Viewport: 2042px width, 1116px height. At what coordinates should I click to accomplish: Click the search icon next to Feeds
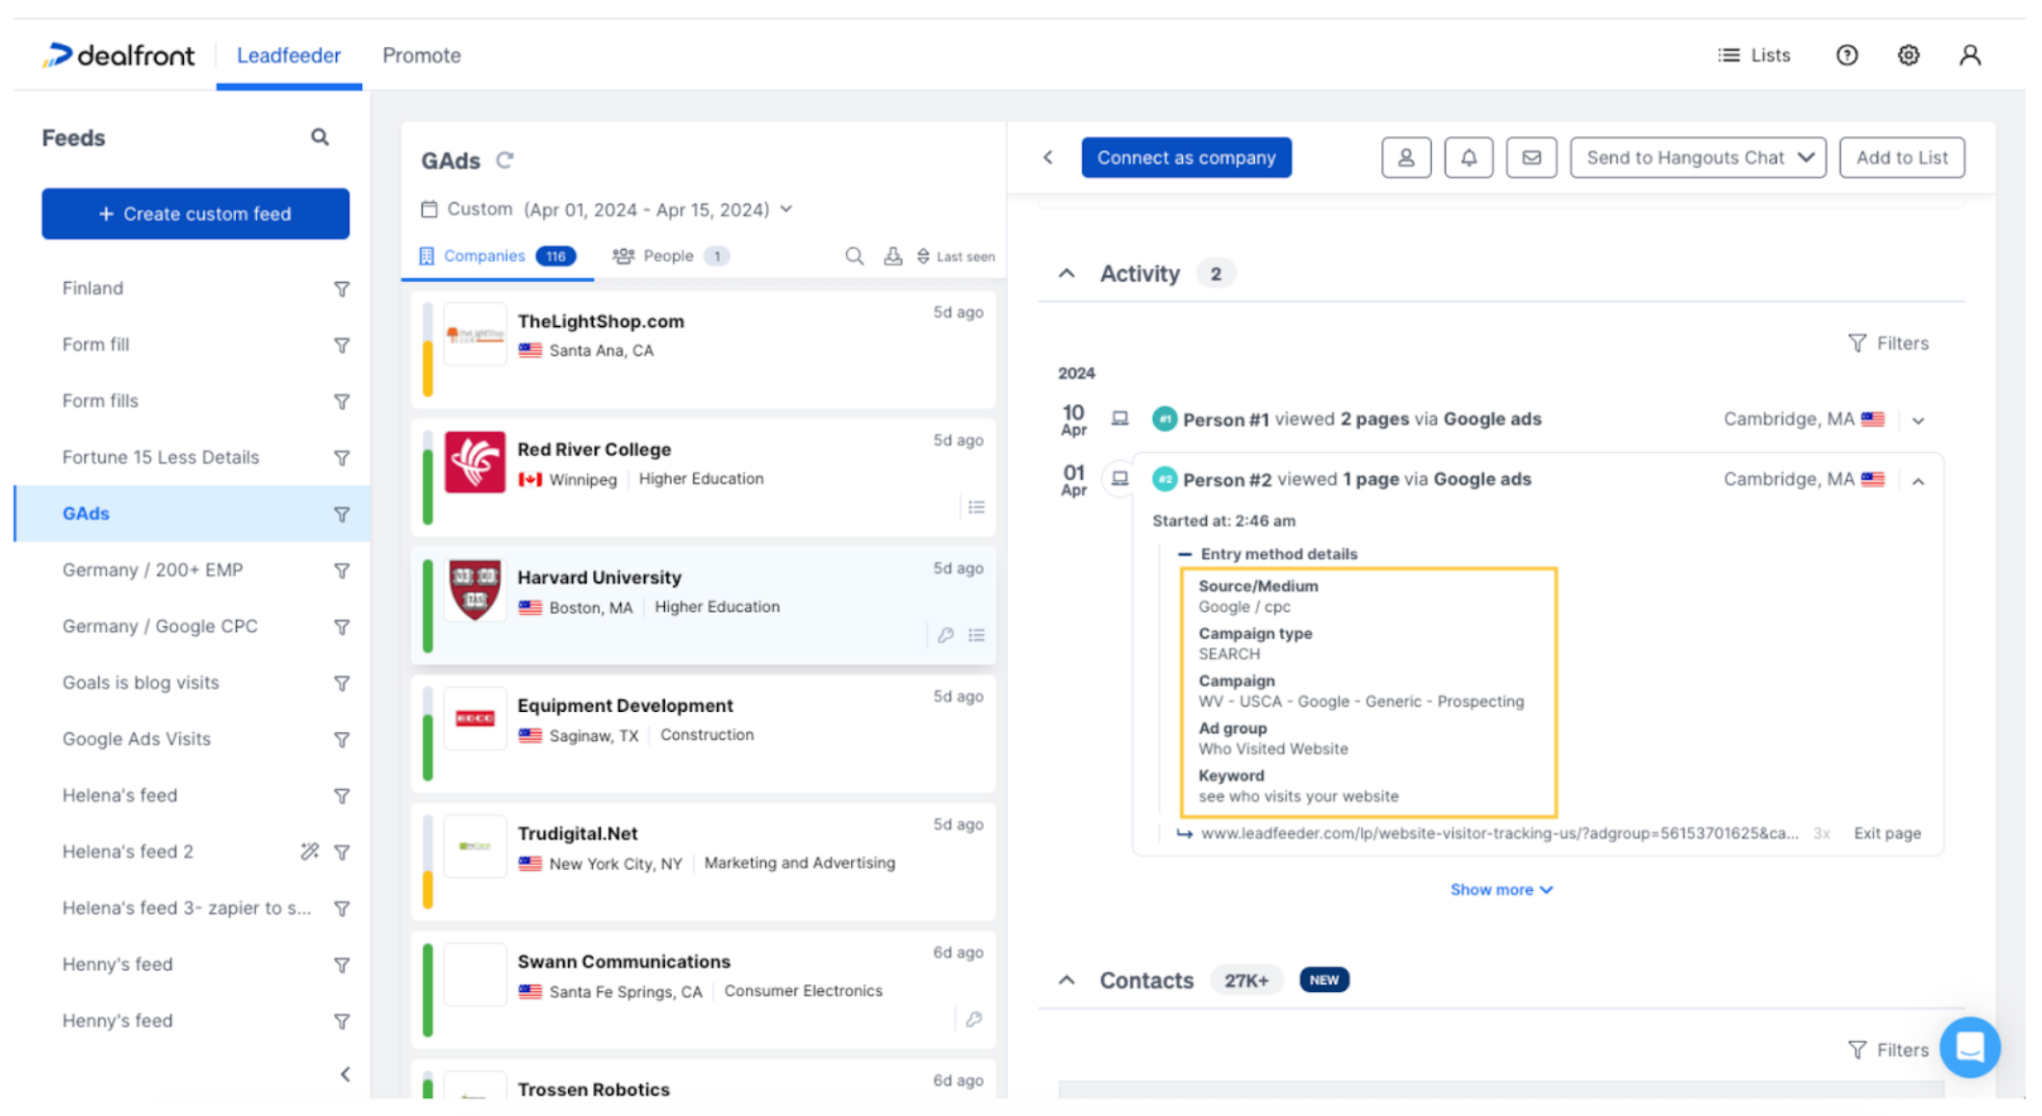coord(319,137)
